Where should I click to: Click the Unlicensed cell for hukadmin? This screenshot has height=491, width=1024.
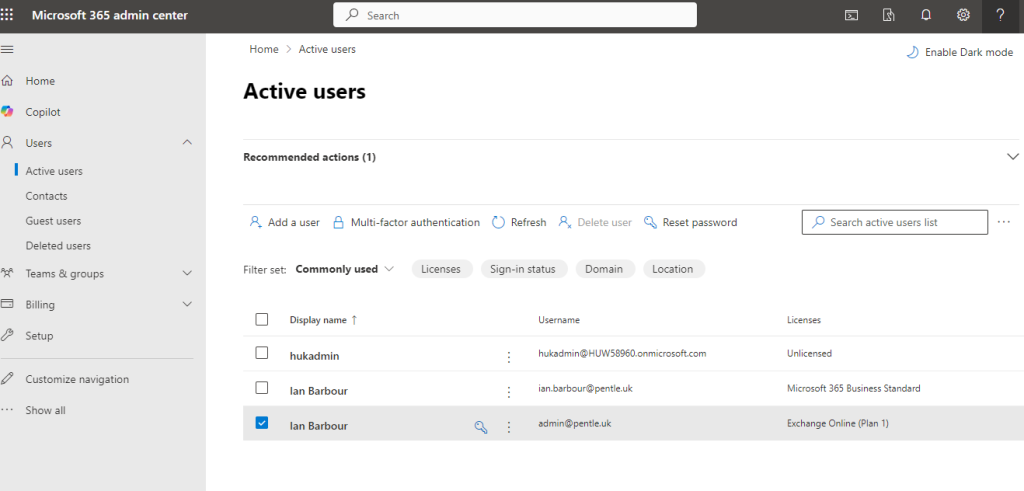coord(809,353)
